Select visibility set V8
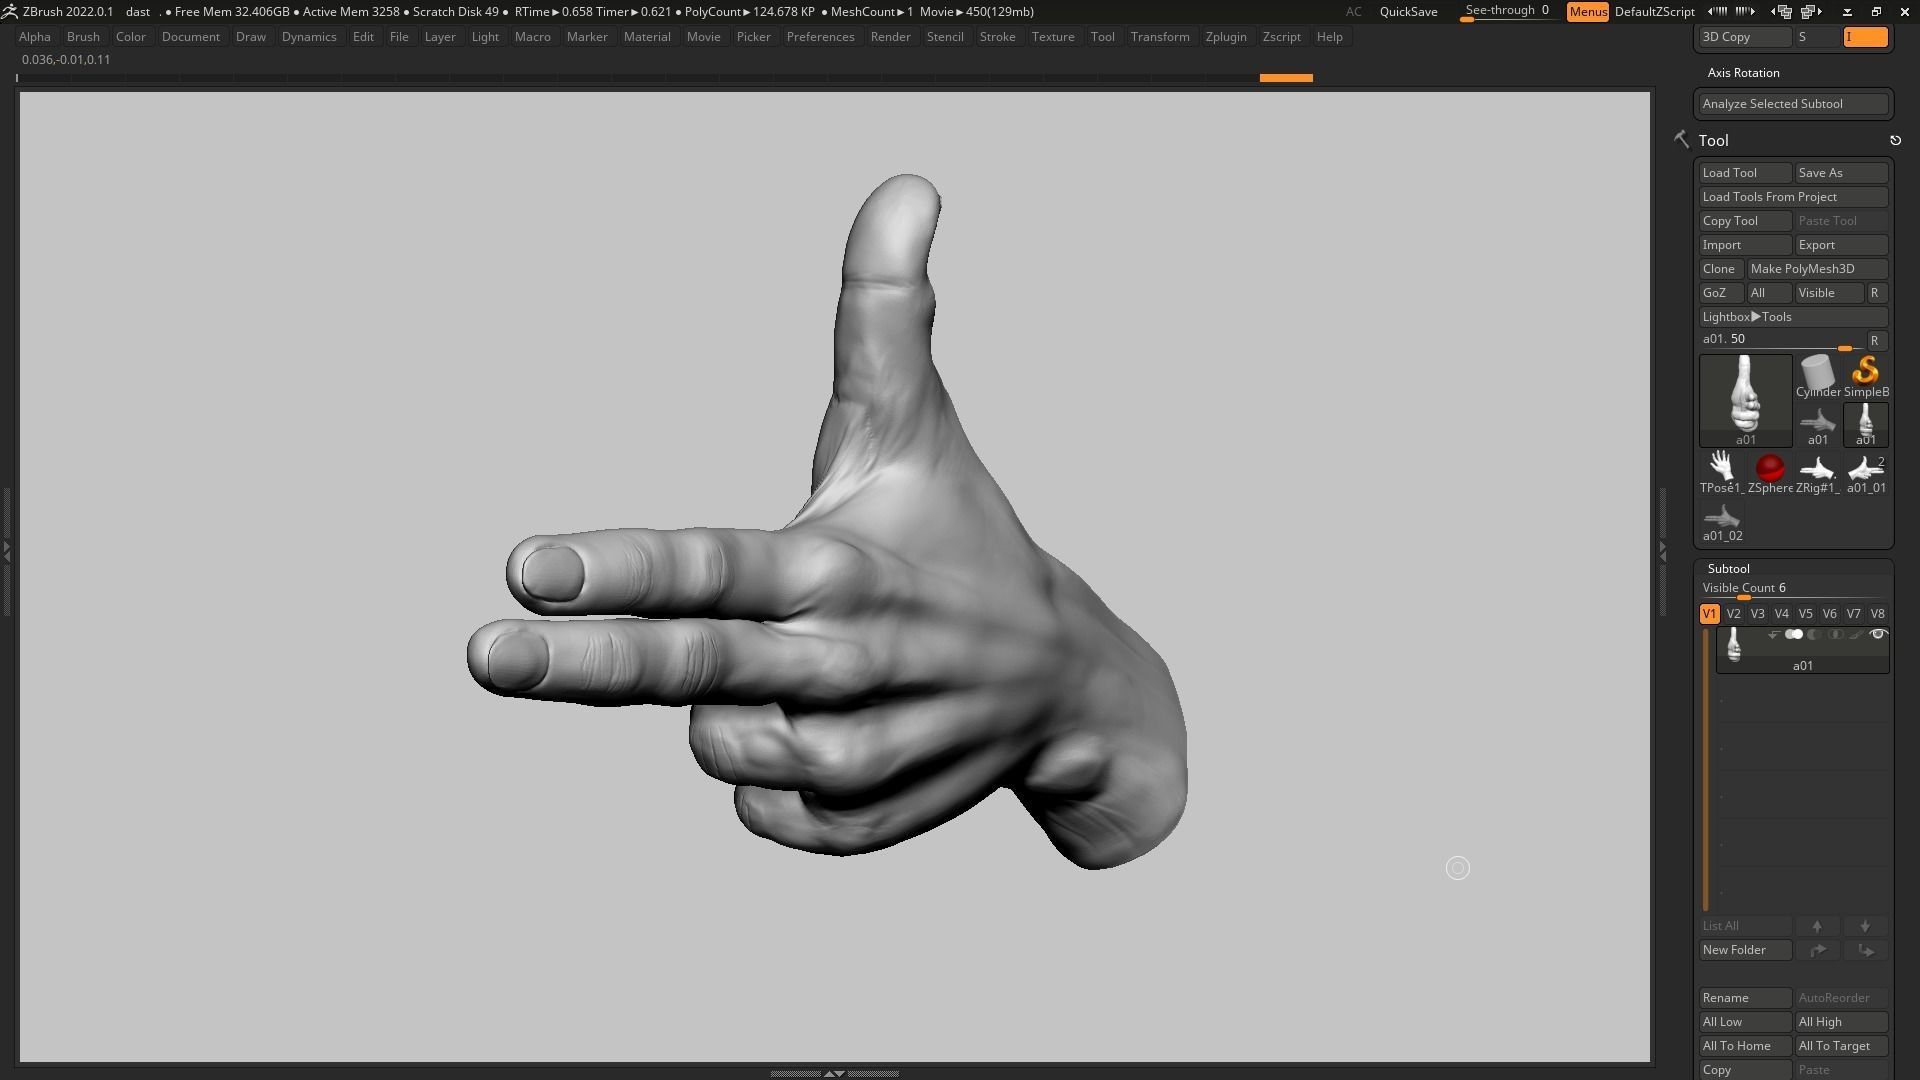1920x1080 pixels. click(x=1877, y=614)
